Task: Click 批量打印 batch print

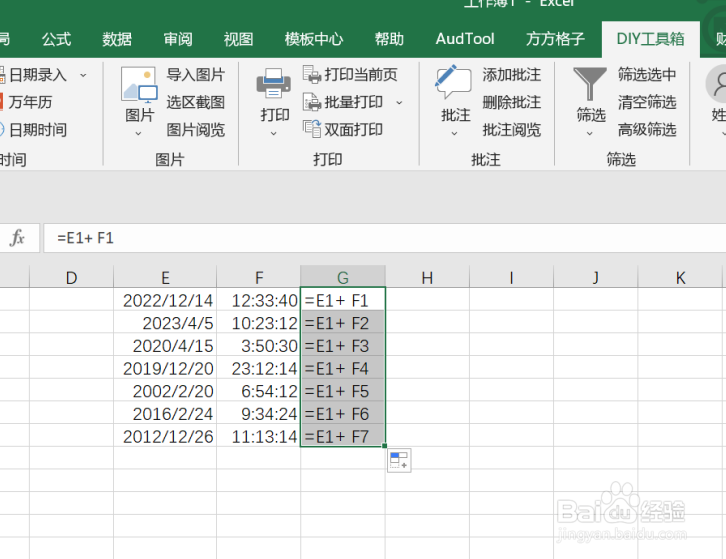Action: pos(343,102)
